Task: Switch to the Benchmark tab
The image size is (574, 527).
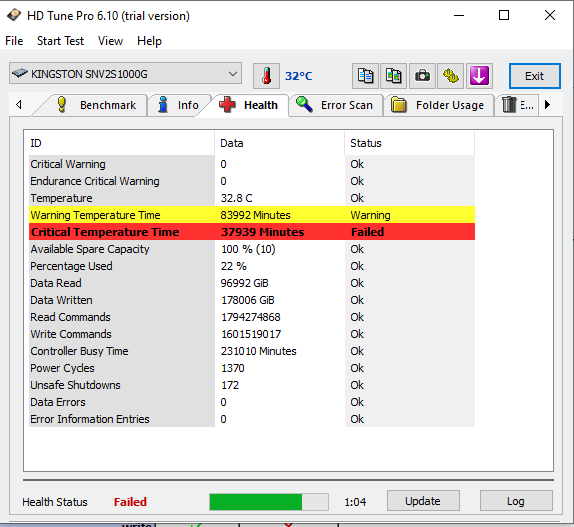Action: click(92, 105)
